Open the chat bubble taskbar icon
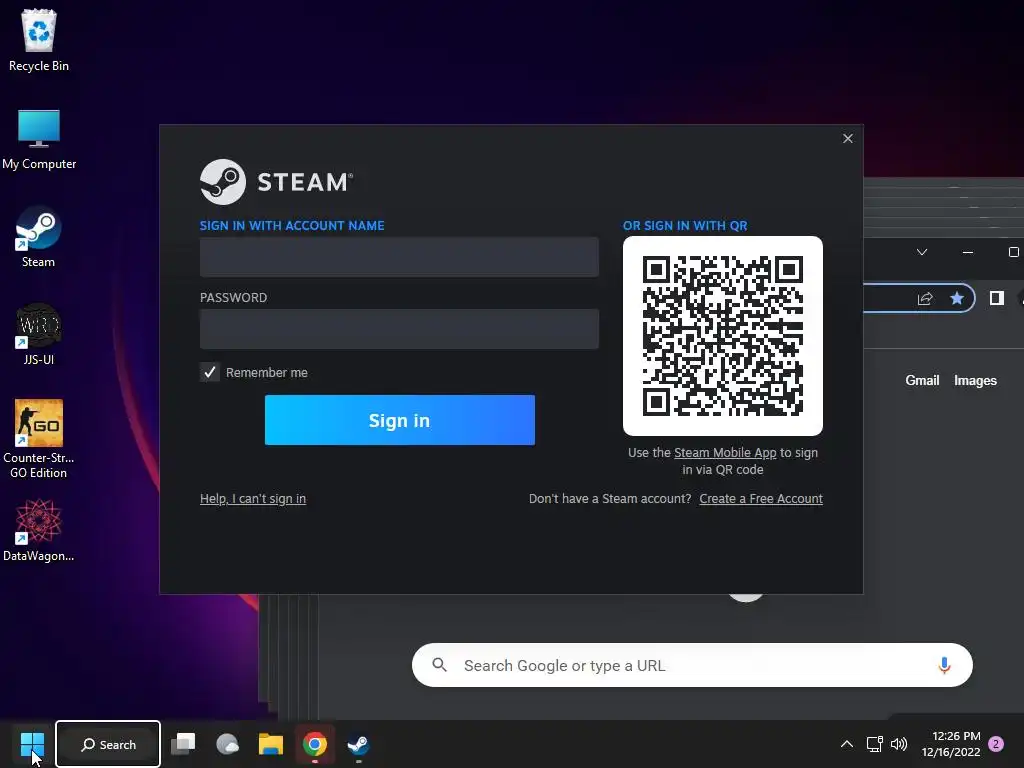The width and height of the screenshot is (1024, 768). pos(227,744)
